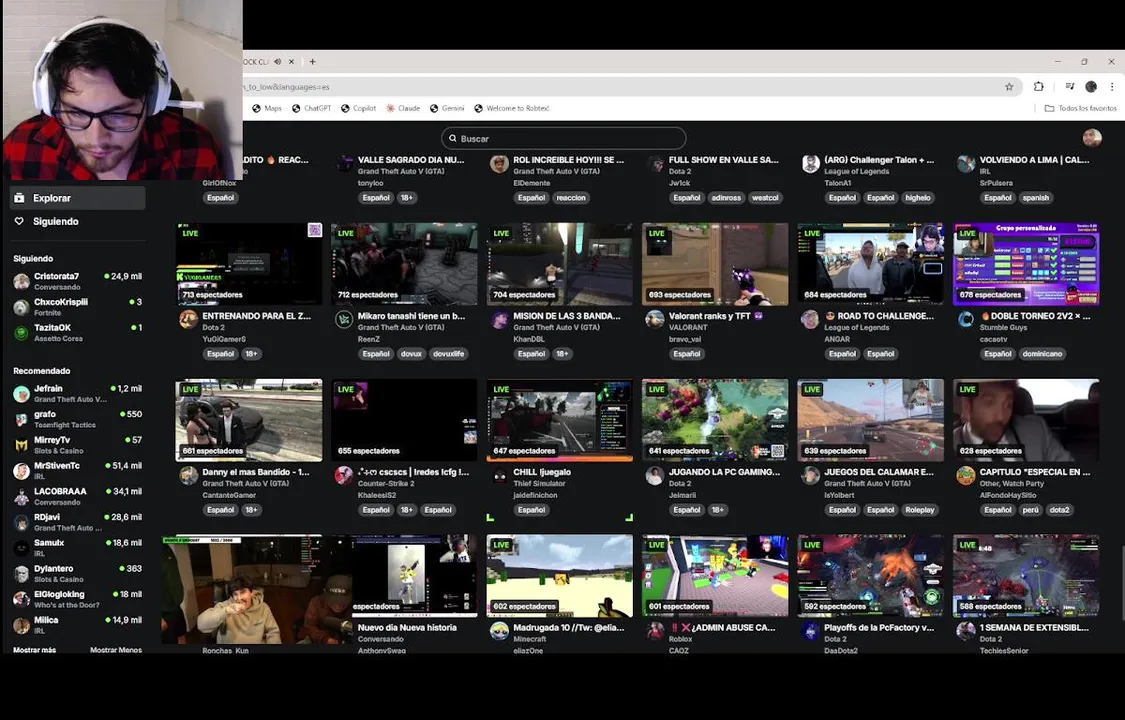
Task: Open MrStivenTc recommended channel
Action: [x=77, y=471]
